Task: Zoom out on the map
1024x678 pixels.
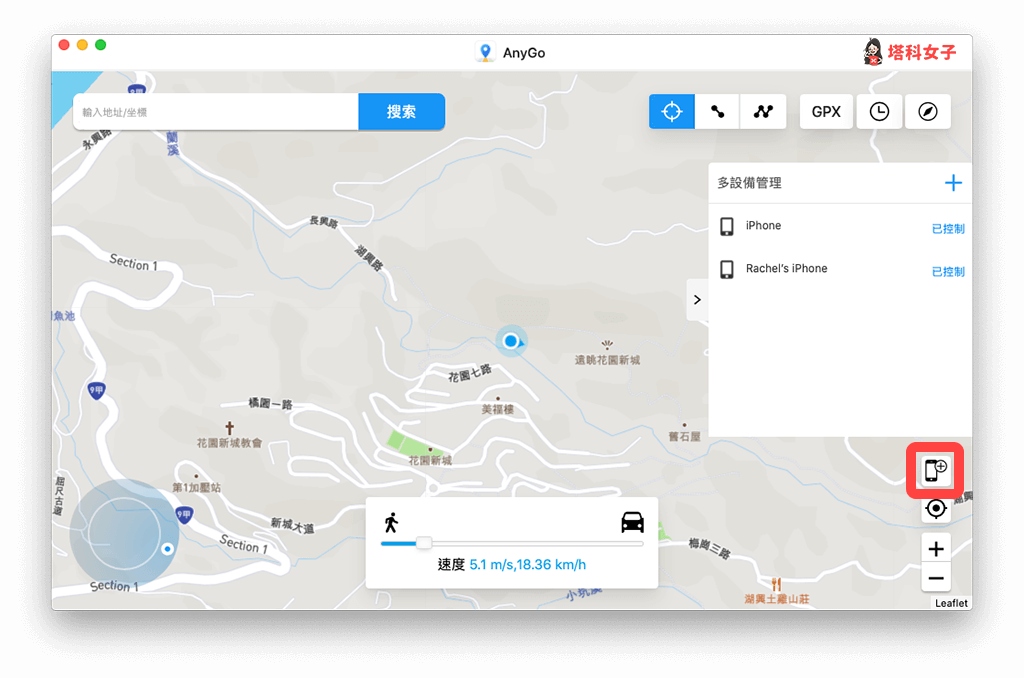Action: pos(936,578)
